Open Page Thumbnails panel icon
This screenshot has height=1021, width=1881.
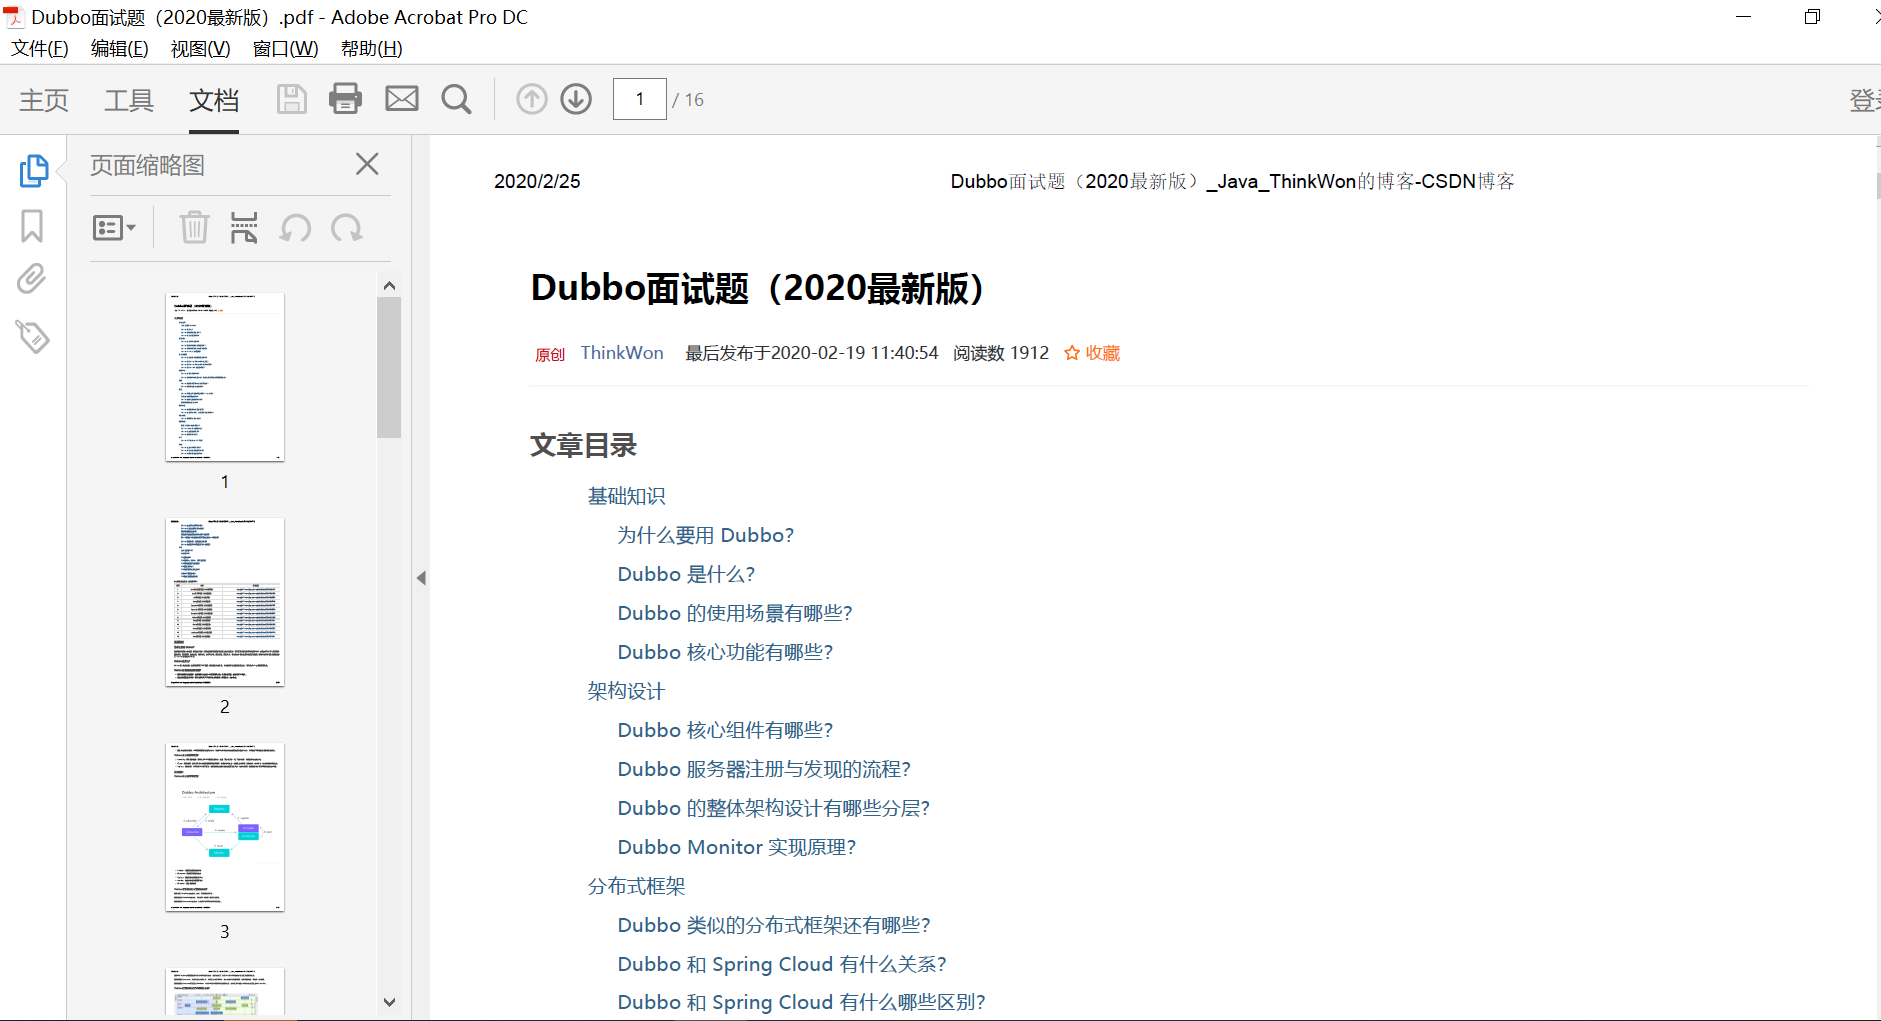click(x=34, y=171)
